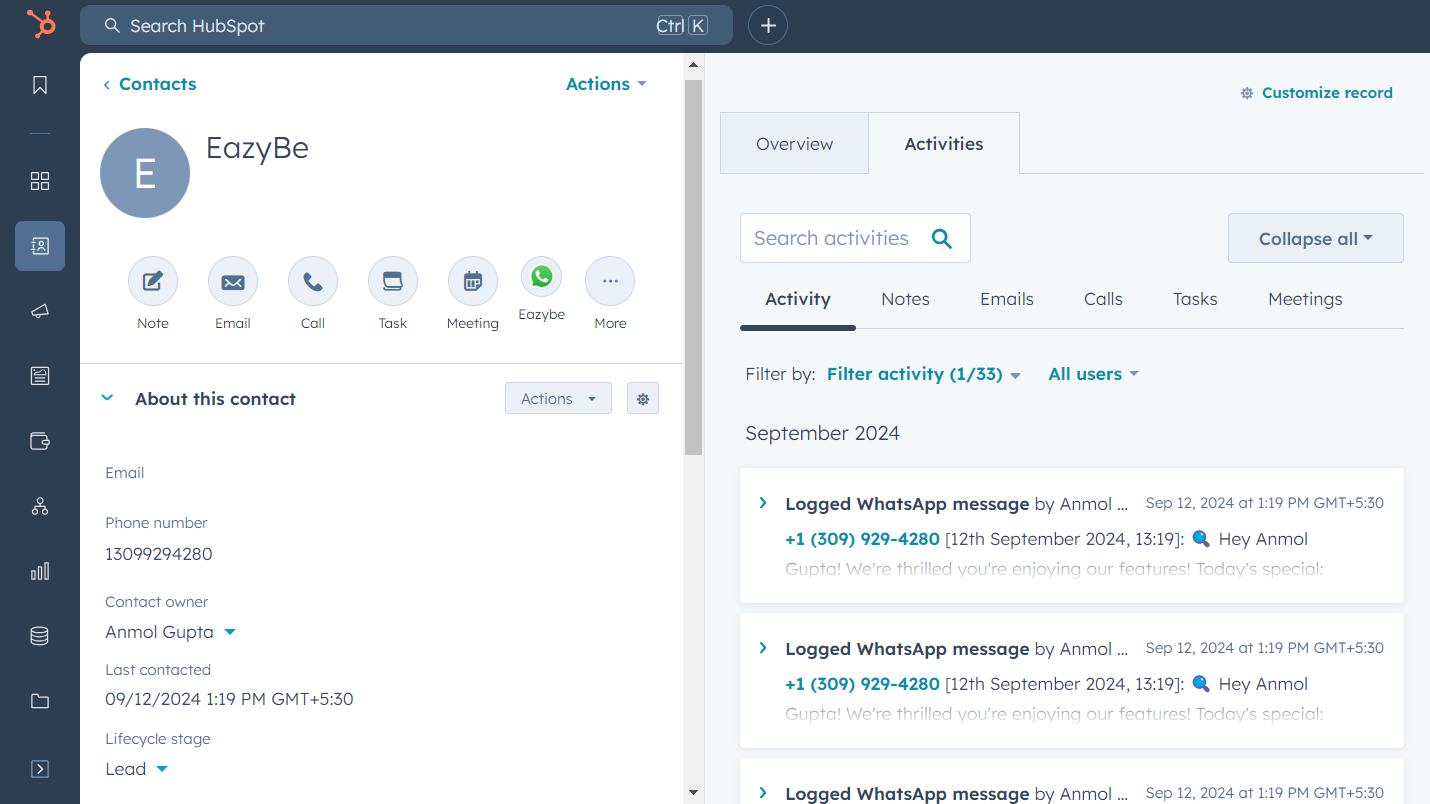This screenshot has width=1430, height=804.
Task: Open the Marketing megaphone icon in sidebar
Action: pos(39,311)
